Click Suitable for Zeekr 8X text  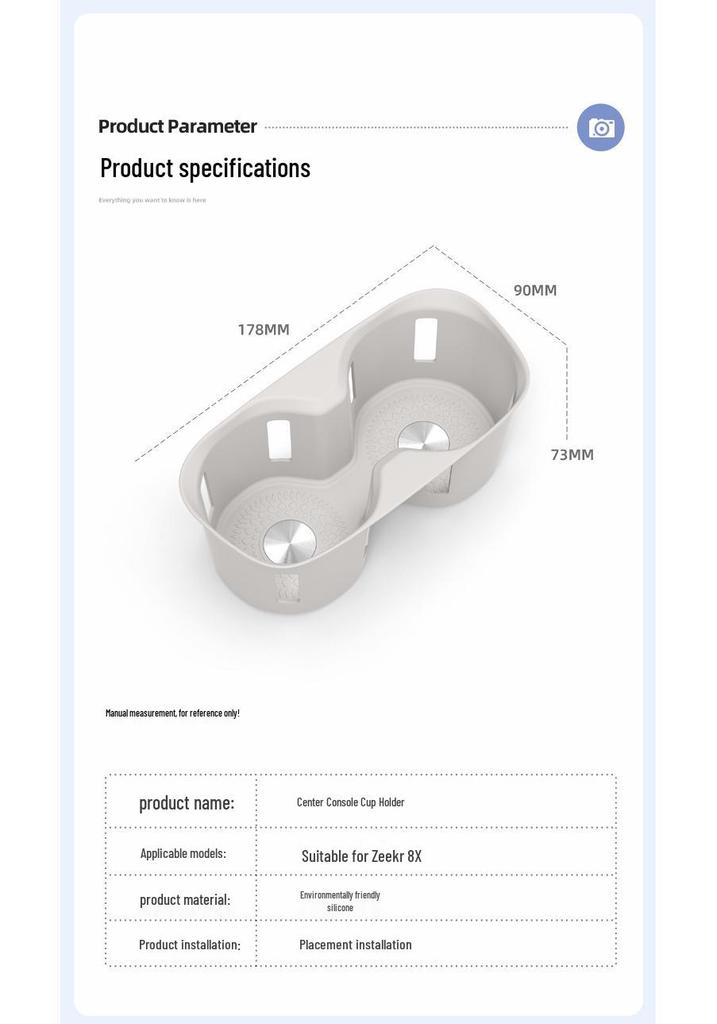(x=361, y=856)
